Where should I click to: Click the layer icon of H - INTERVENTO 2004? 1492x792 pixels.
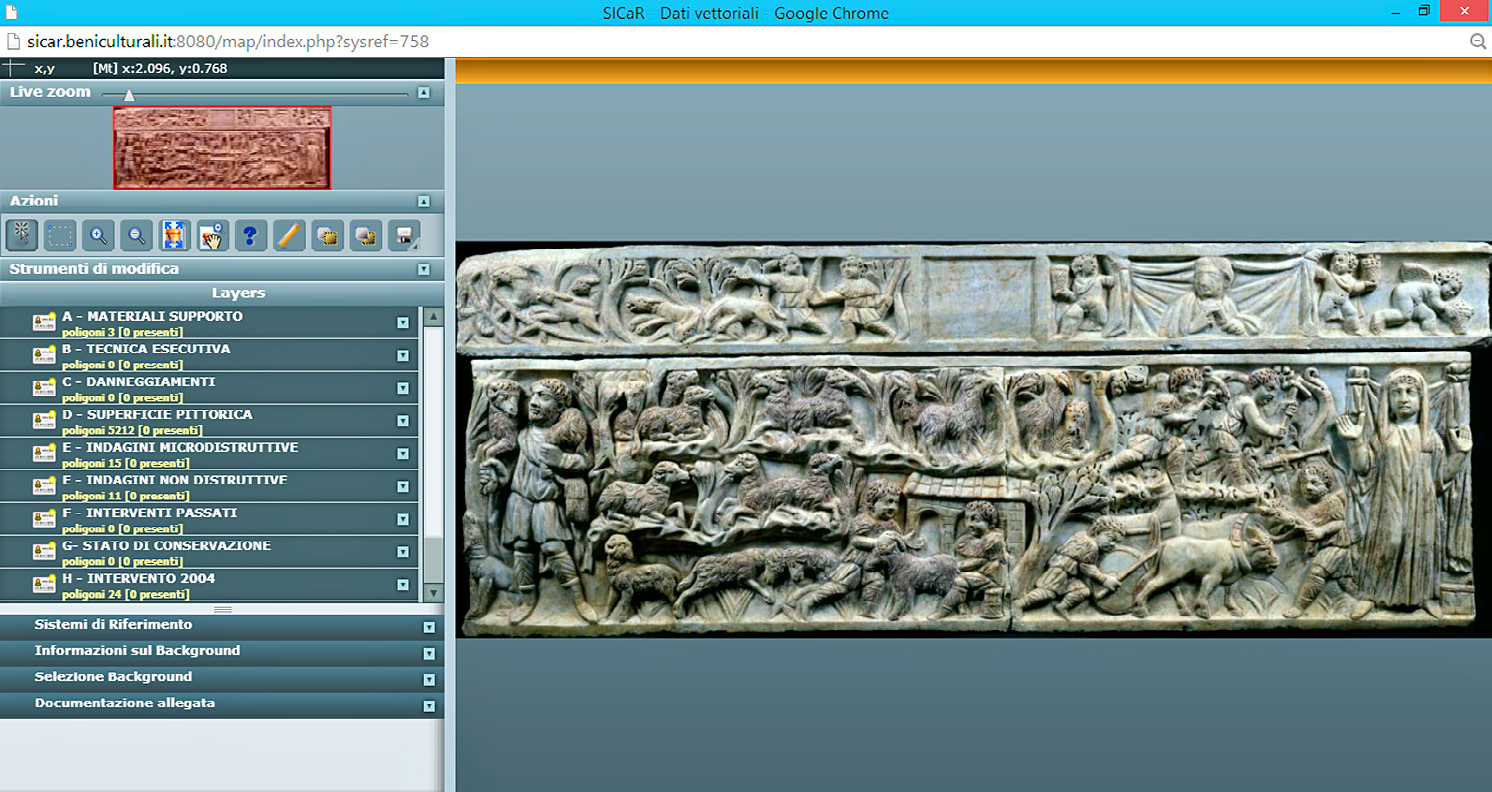tap(44, 585)
